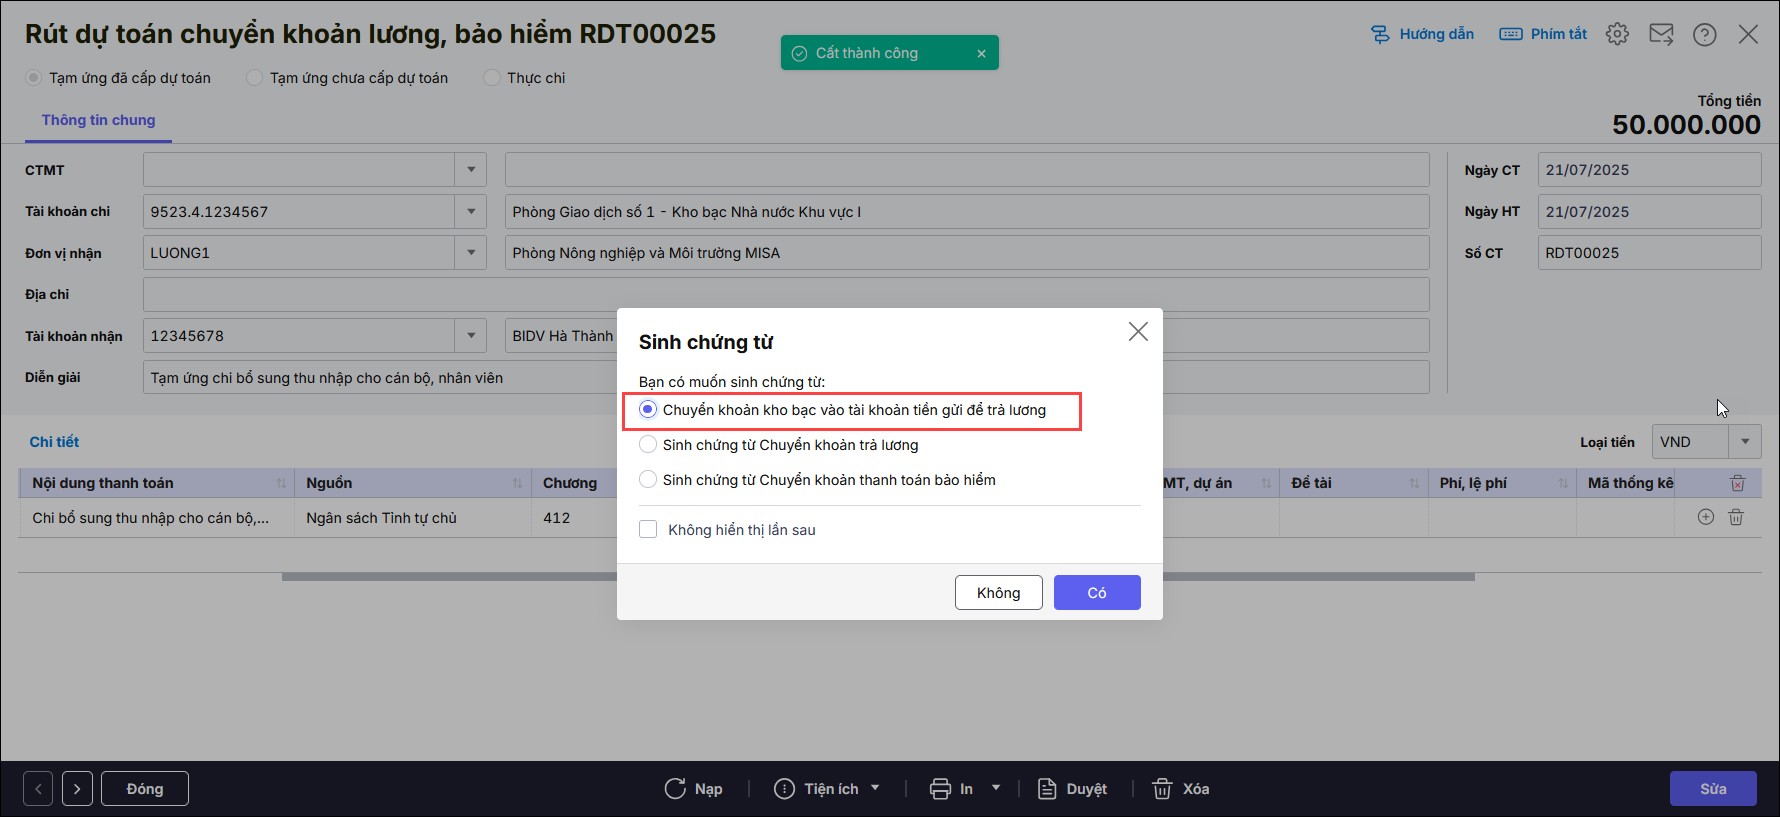The height and width of the screenshot is (817, 1780).
Task: Select Chuyển khoản thanh toán bảo hiểm option
Action: coord(648,480)
